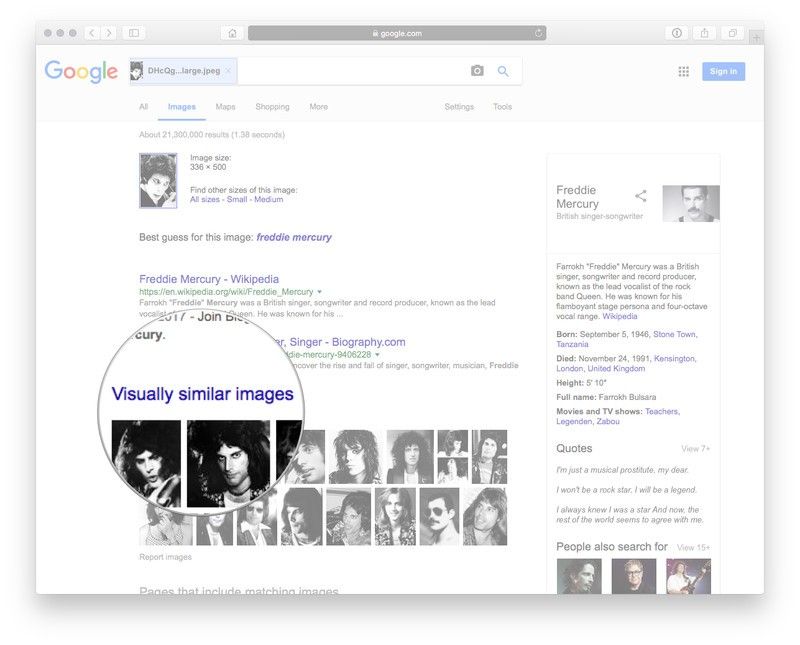Click the Sign in button
The image size is (800, 645).
pos(723,71)
